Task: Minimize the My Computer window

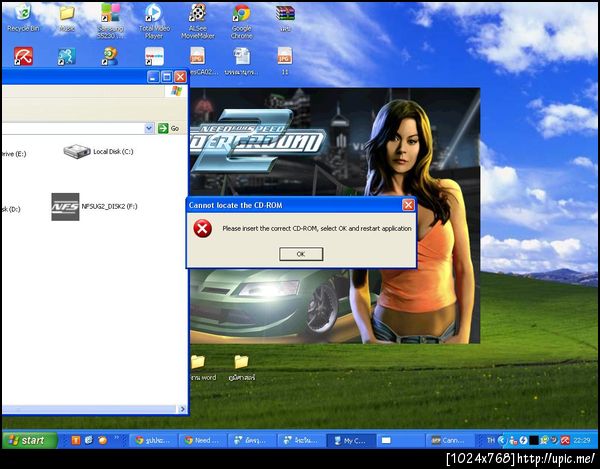Action: click(153, 77)
